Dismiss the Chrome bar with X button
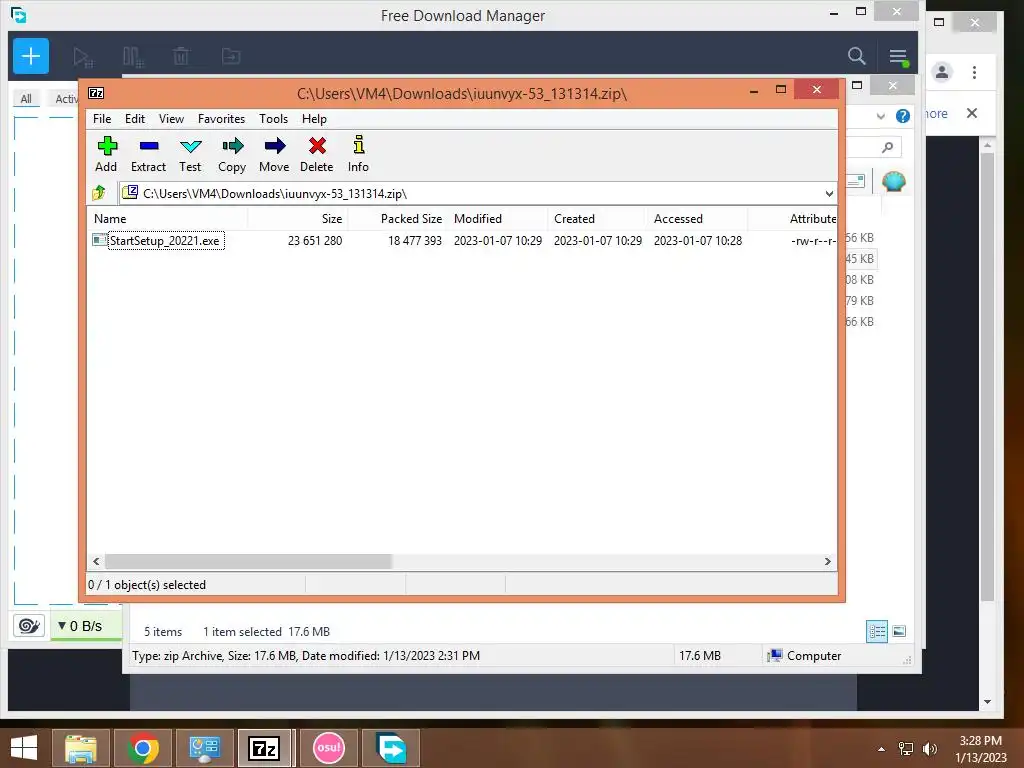Screen dimensions: 1024x768 [x=972, y=113]
